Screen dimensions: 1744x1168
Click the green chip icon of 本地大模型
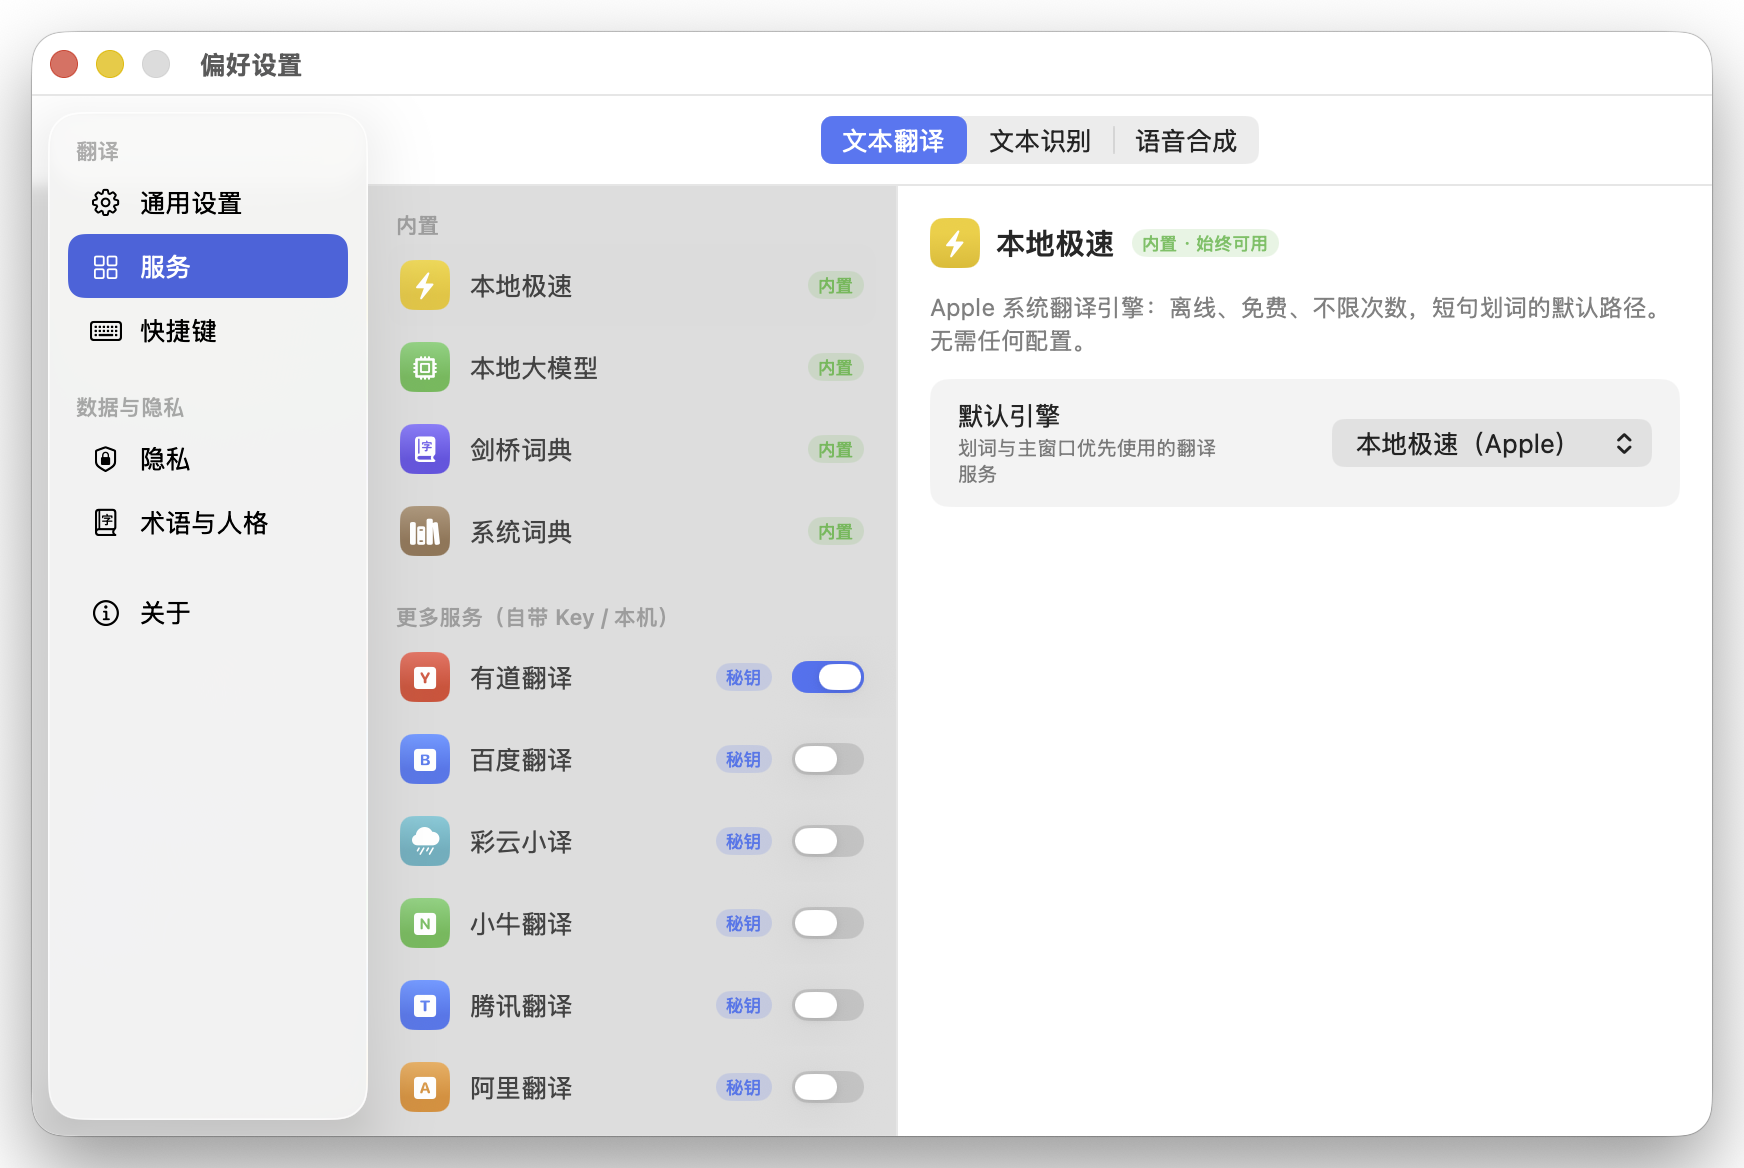pos(425,368)
